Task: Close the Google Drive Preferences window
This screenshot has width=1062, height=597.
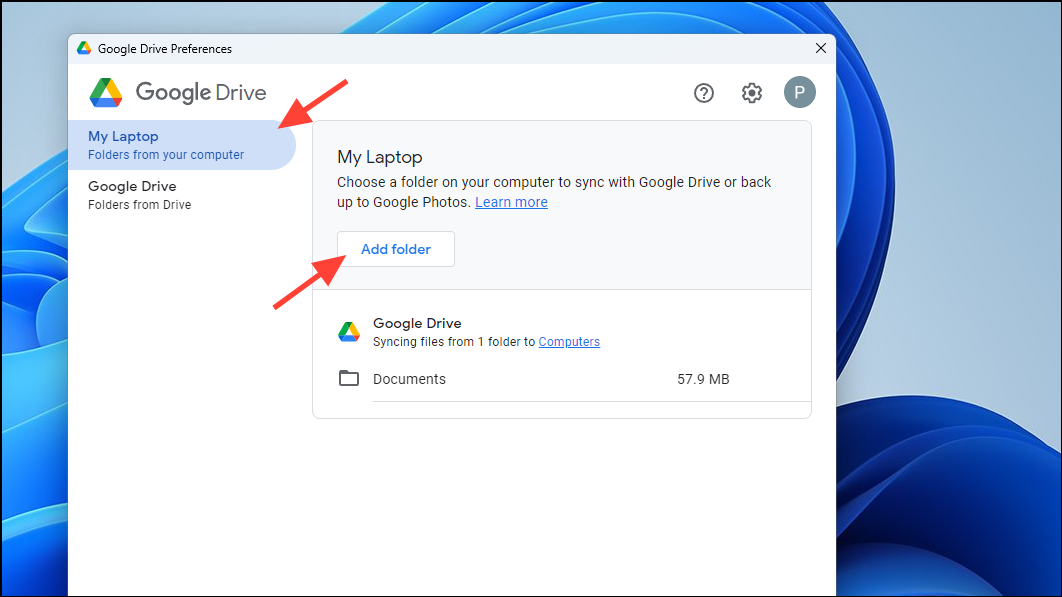Action: tap(820, 48)
